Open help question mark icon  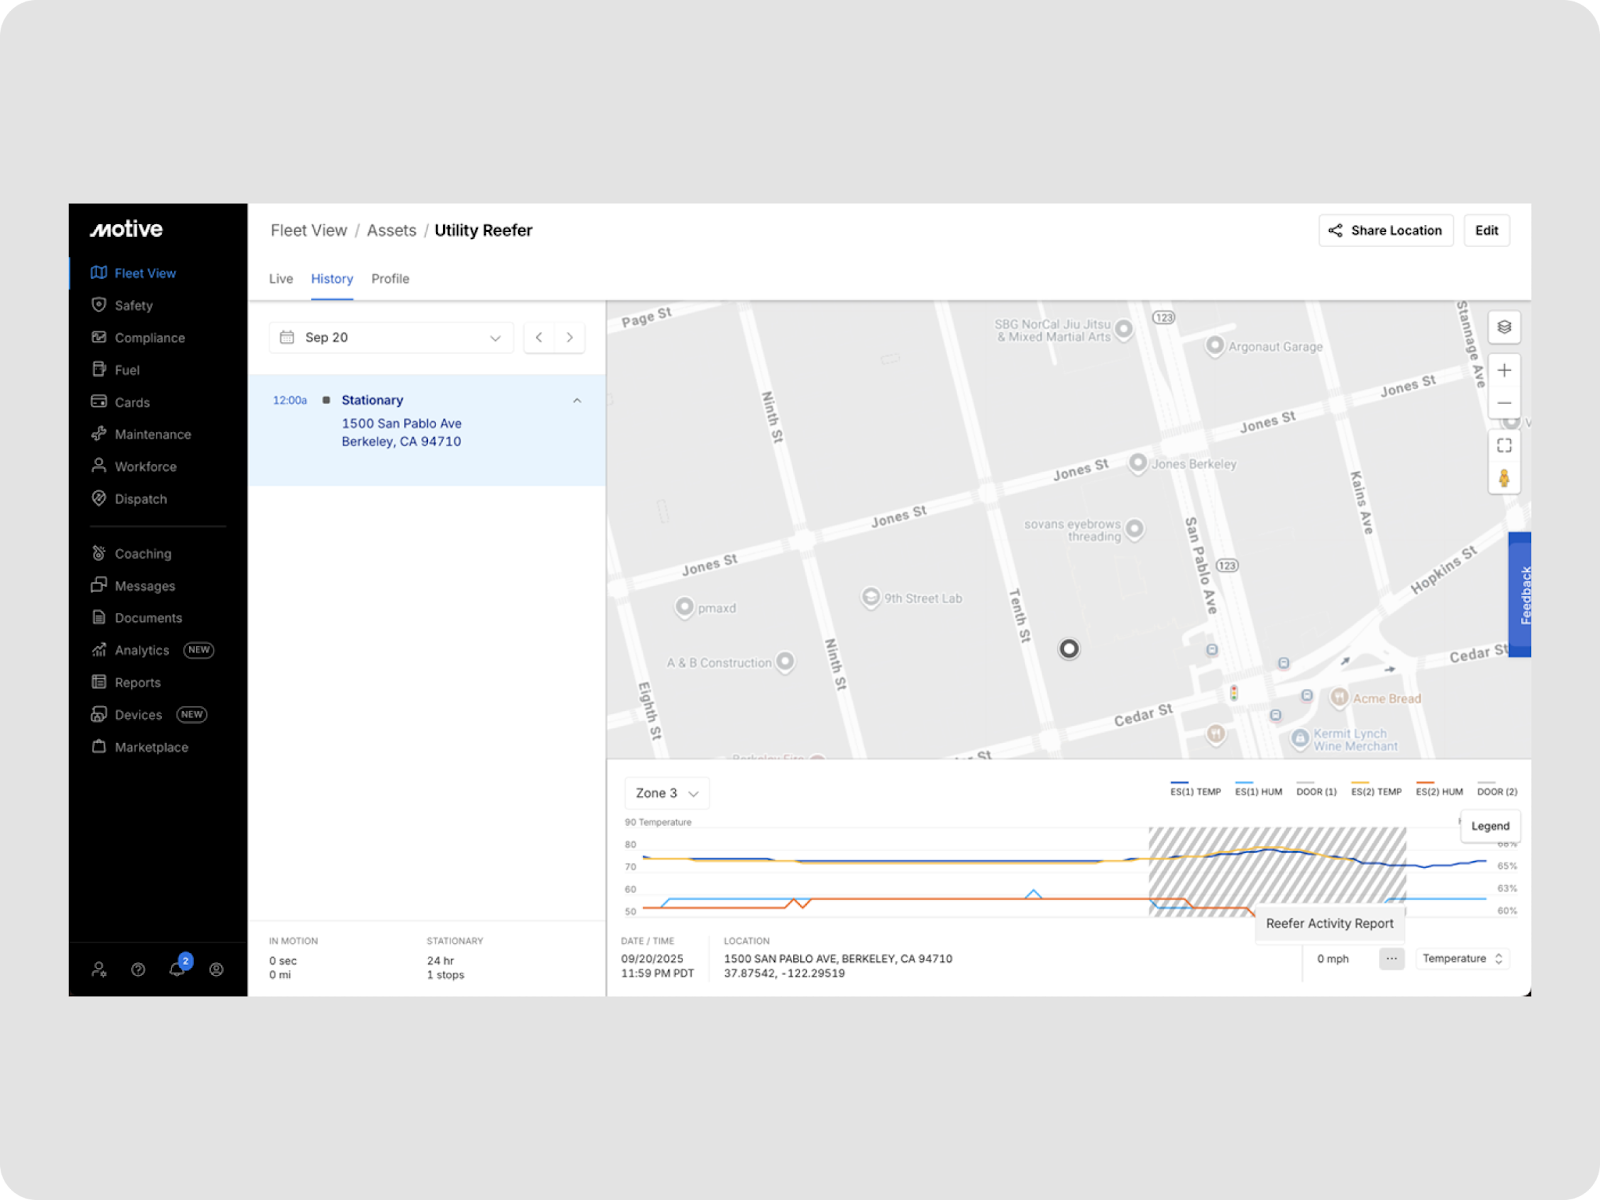pos(138,969)
